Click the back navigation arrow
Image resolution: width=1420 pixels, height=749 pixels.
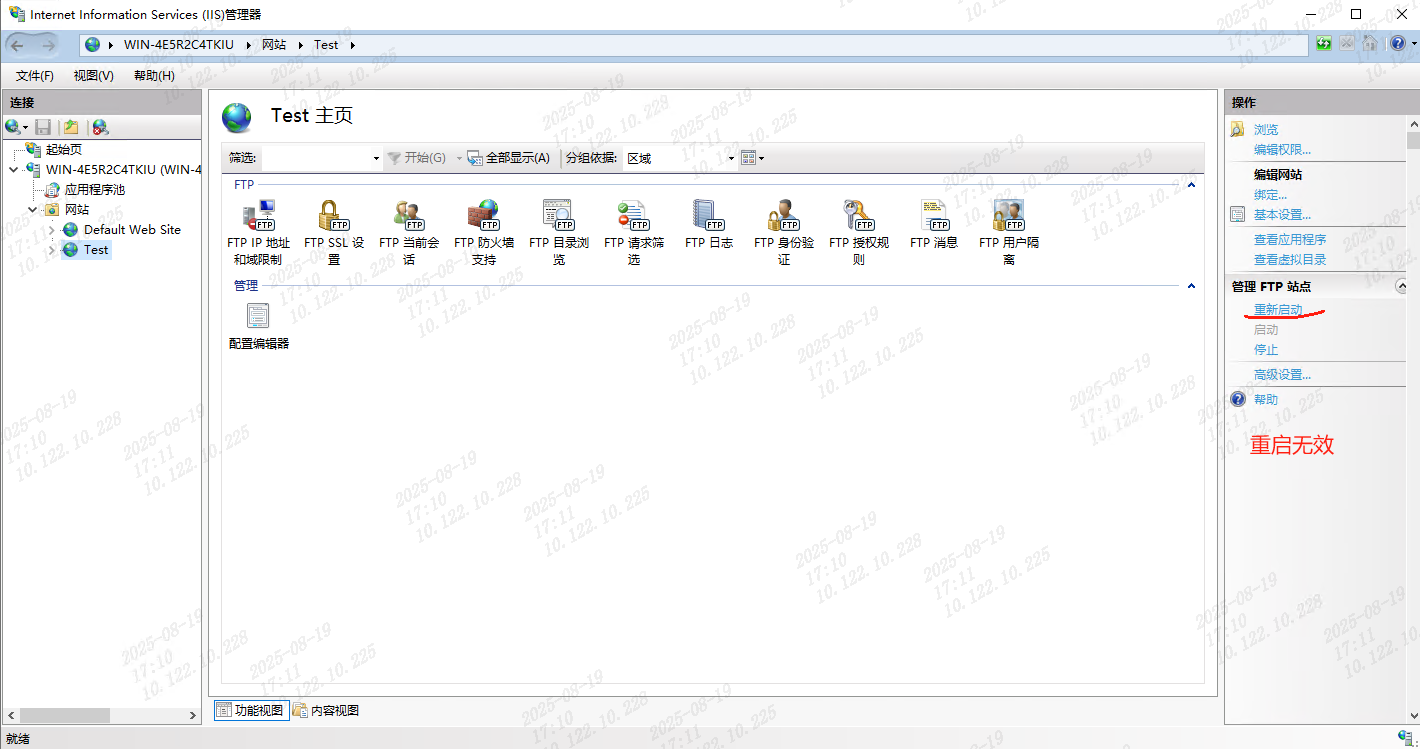click(x=17, y=45)
